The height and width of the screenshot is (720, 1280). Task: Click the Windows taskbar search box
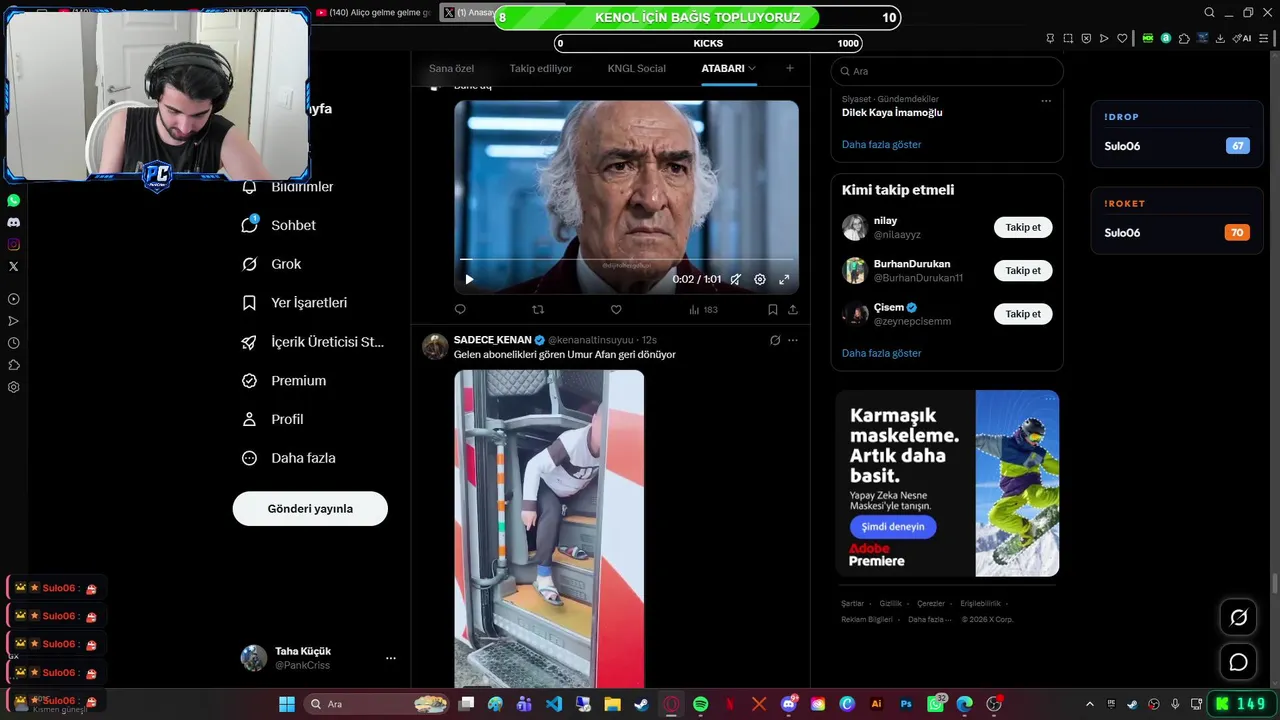pos(378,704)
